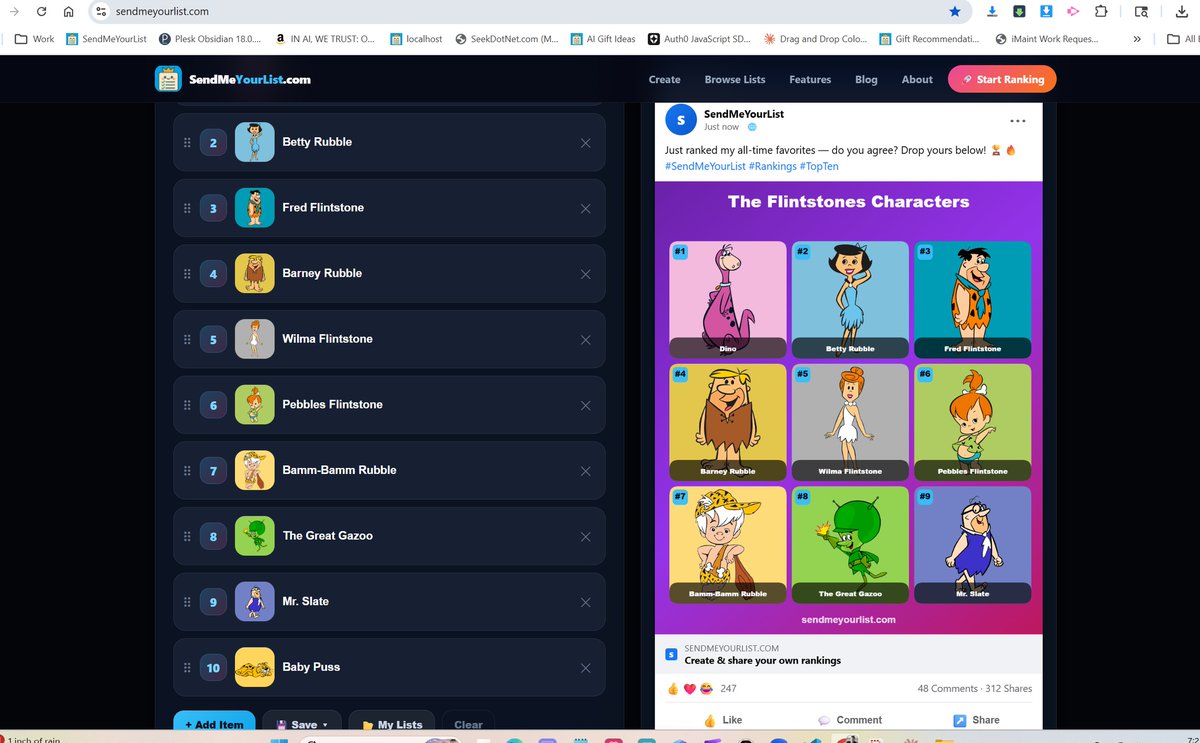
Task: Click Share on the preview post
Action: coord(977,720)
